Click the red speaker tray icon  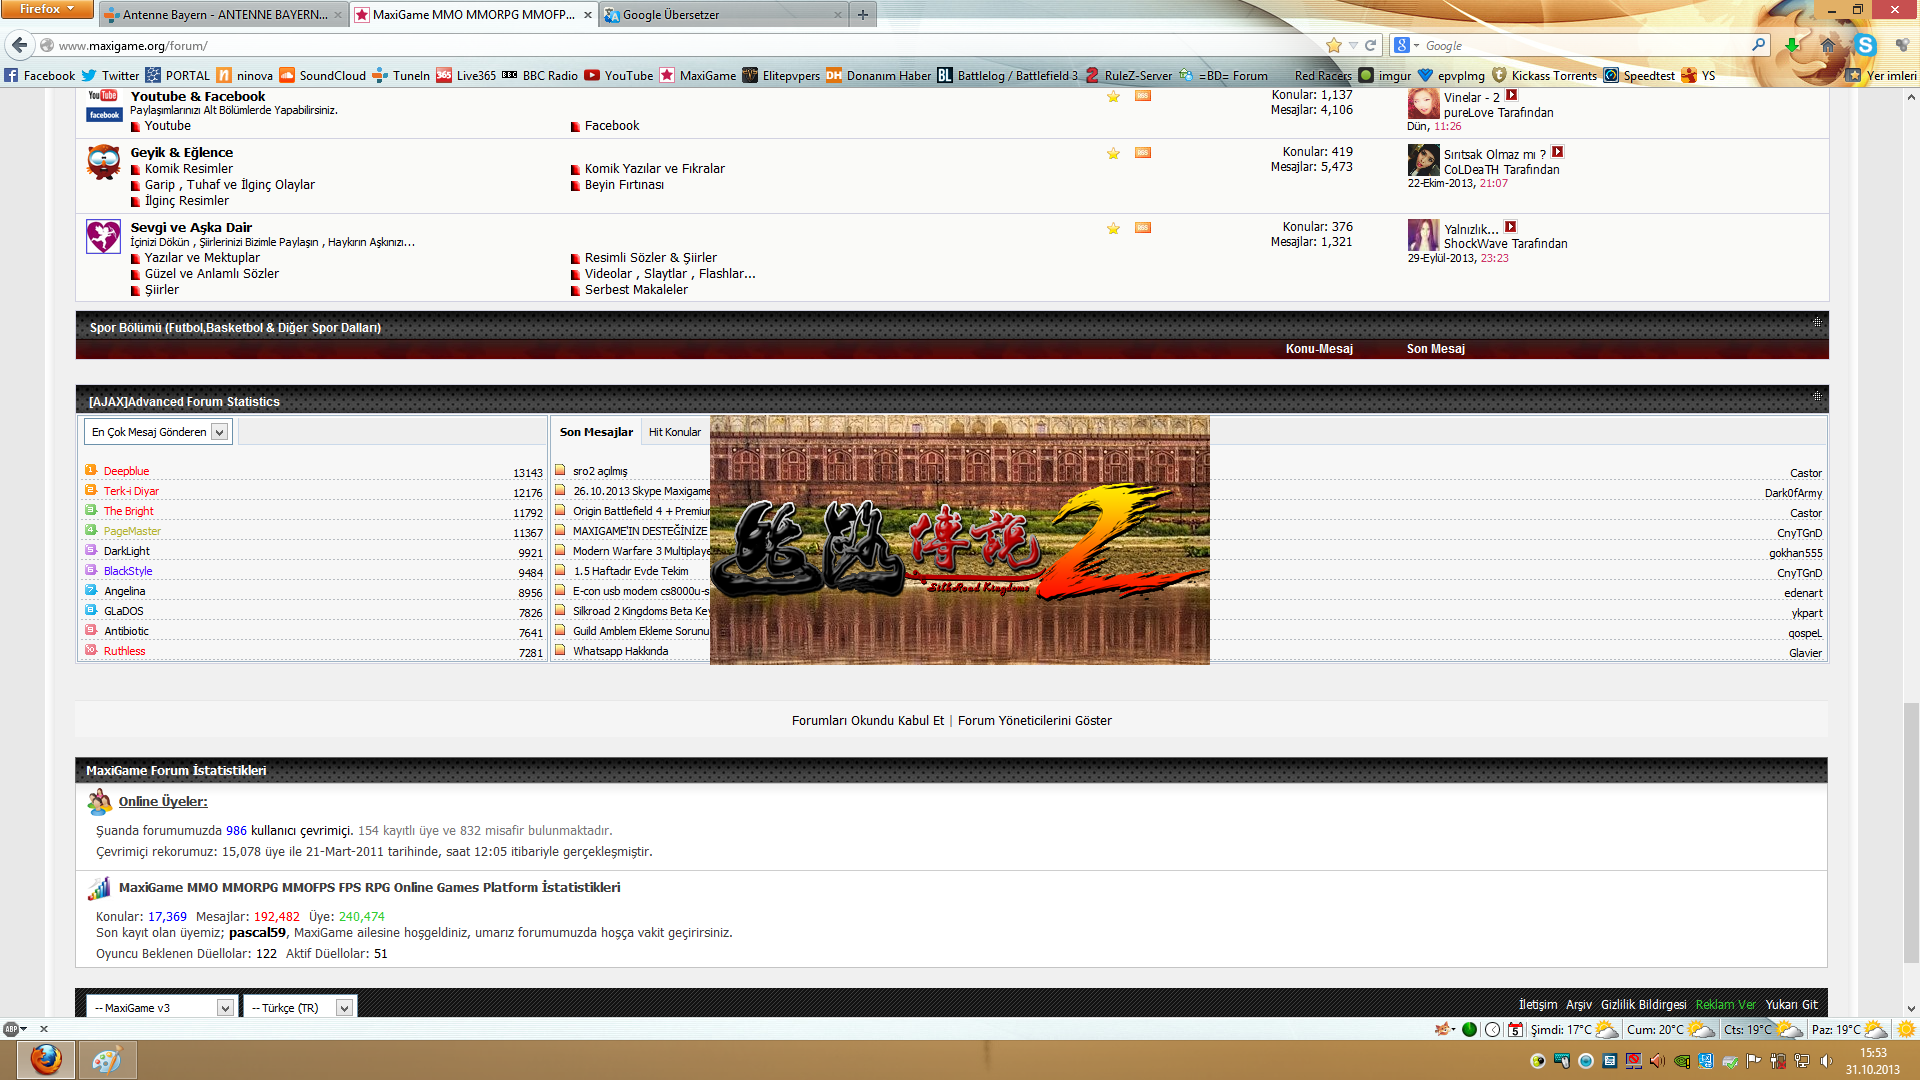pos(1657,1061)
